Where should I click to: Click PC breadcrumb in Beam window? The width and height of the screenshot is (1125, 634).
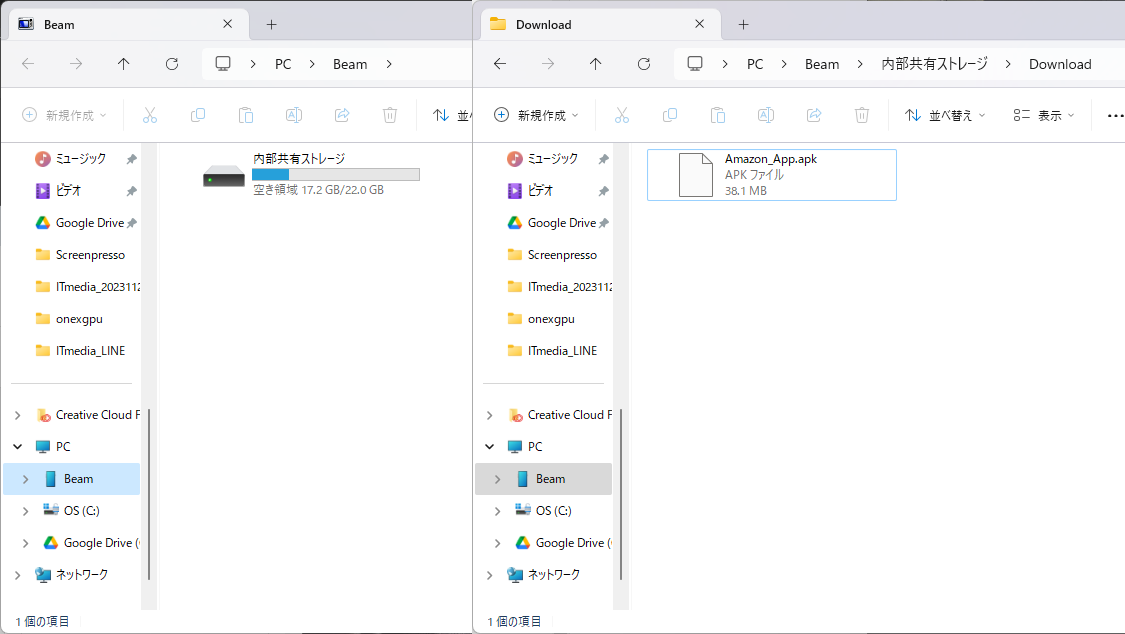click(283, 64)
